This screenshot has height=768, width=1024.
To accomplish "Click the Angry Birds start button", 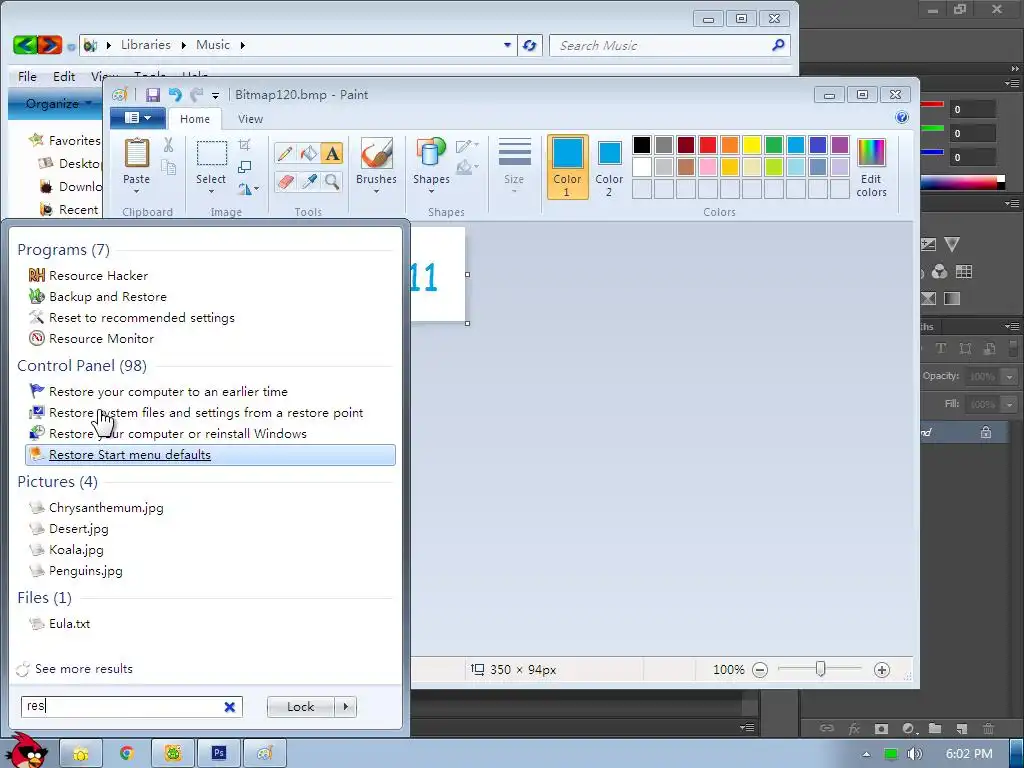I will pyautogui.click(x=27, y=751).
